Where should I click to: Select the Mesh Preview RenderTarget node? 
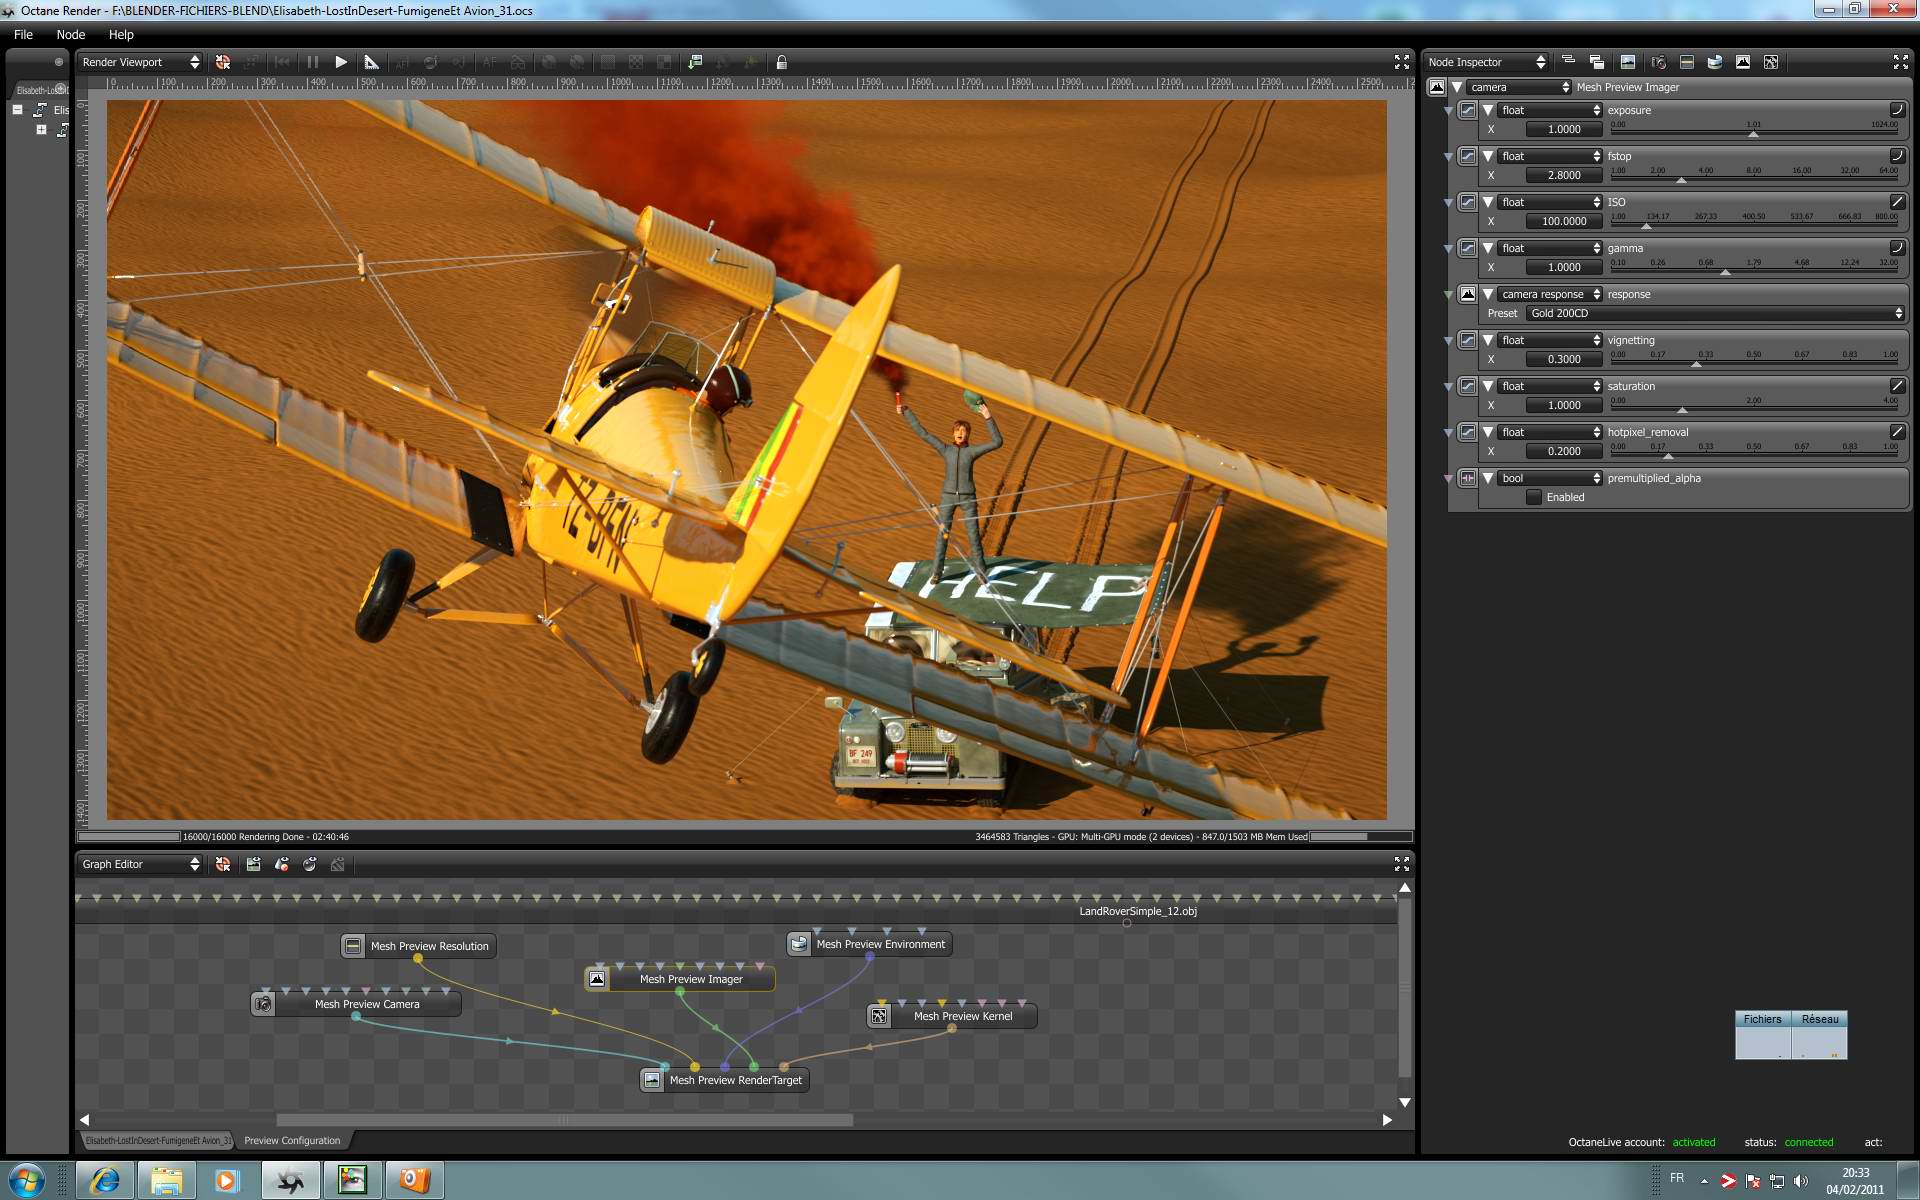tap(735, 1080)
